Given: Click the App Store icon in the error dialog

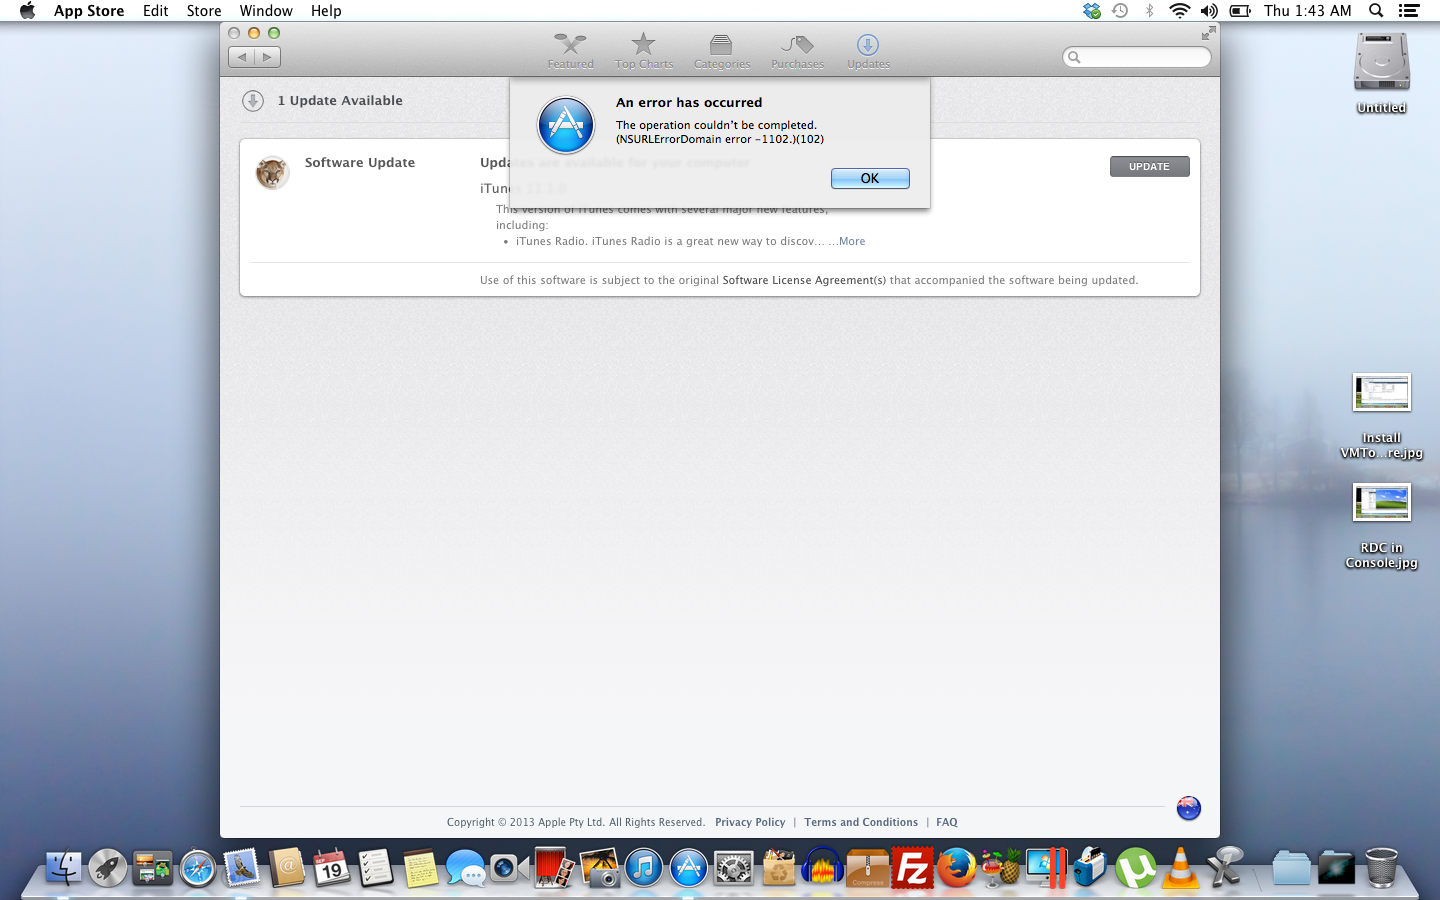Looking at the screenshot, I should click(x=566, y=126).
